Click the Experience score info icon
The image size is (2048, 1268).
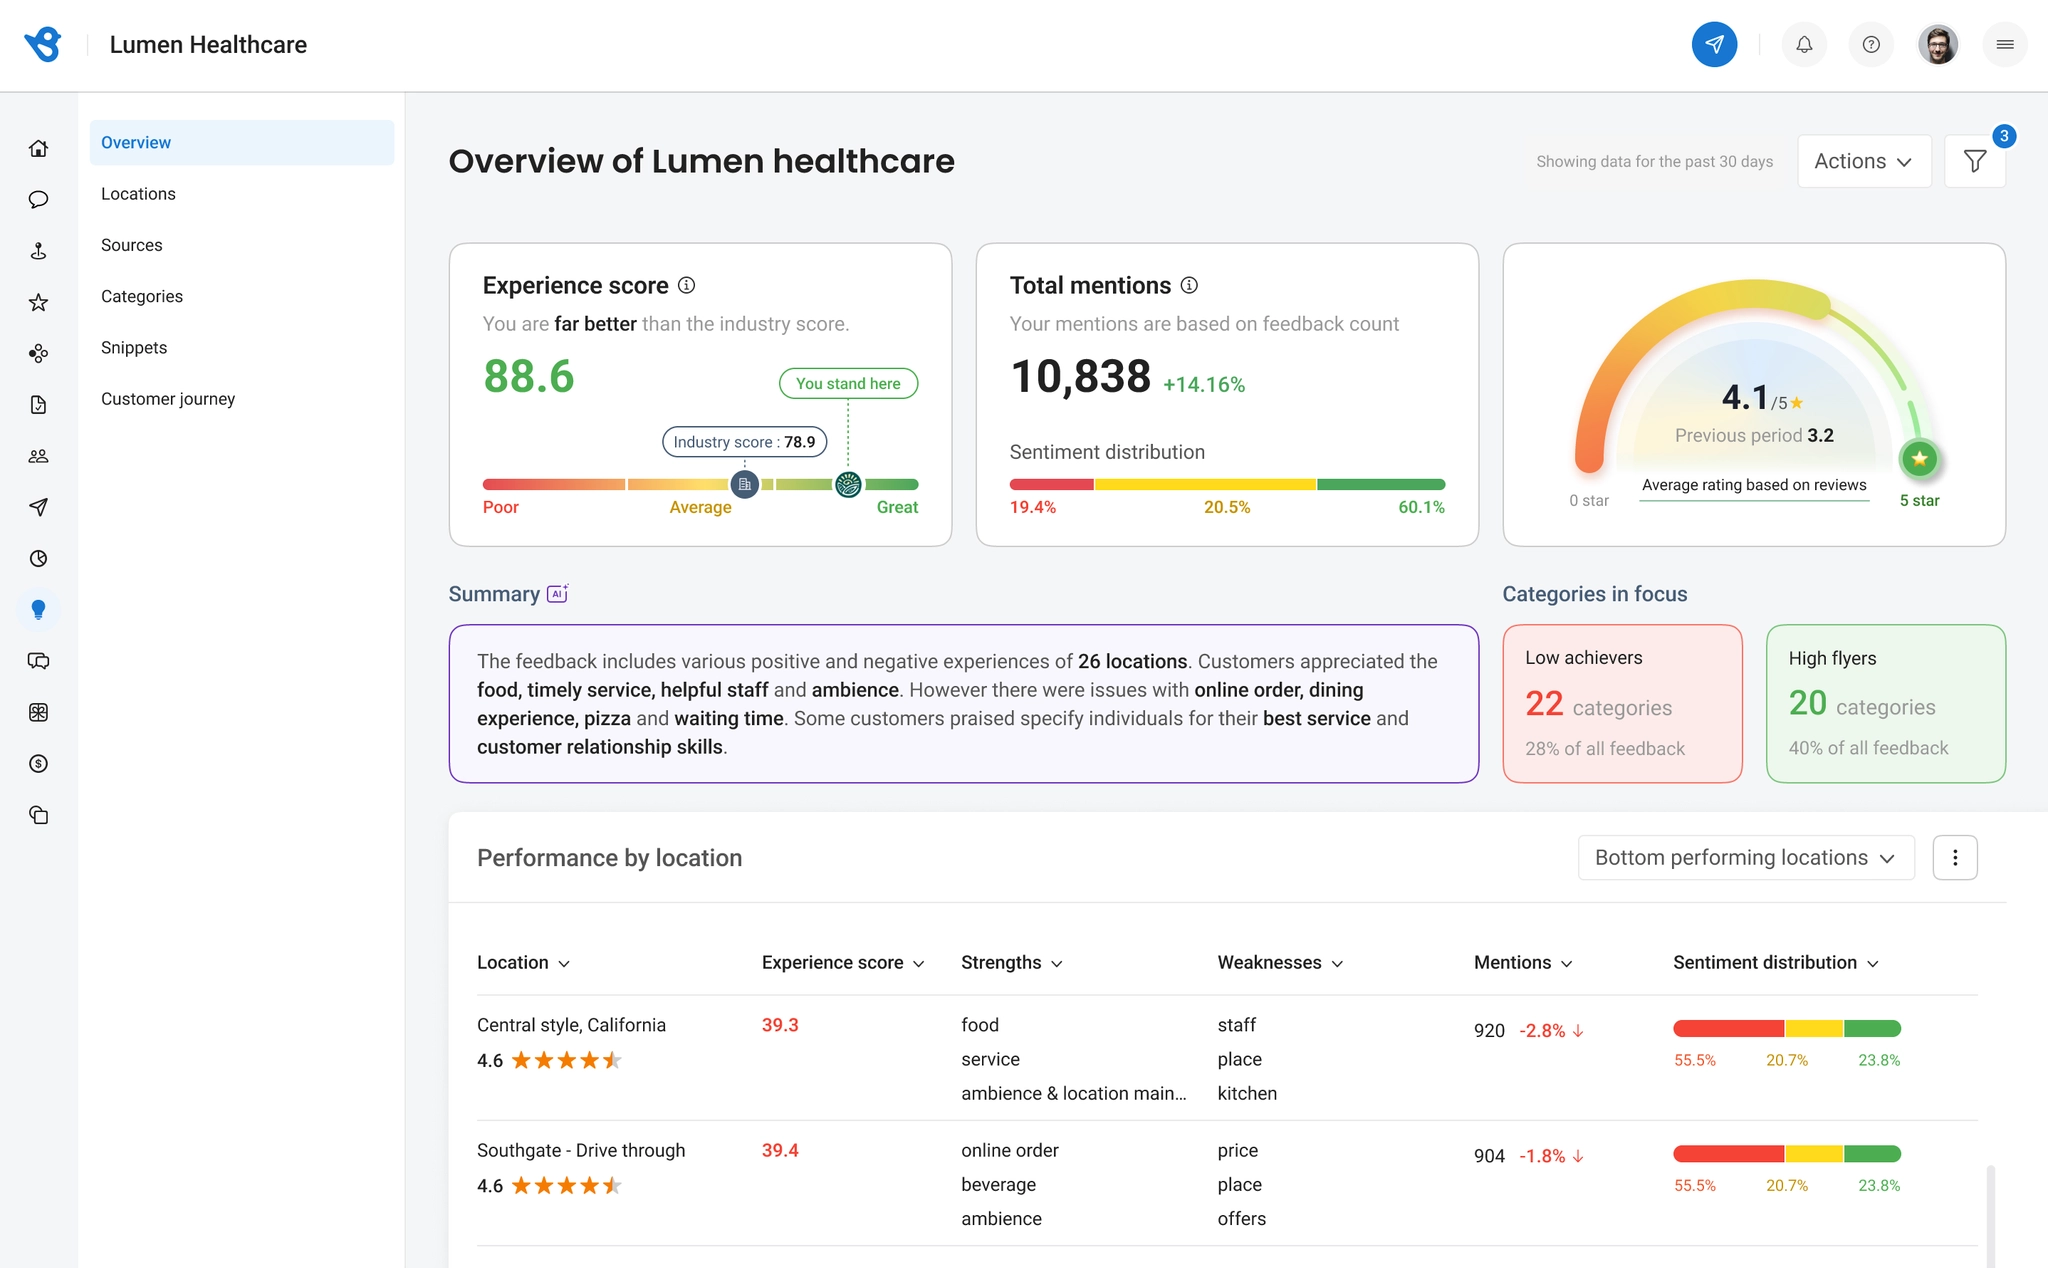pyautogui.click(x=687, y=285)
